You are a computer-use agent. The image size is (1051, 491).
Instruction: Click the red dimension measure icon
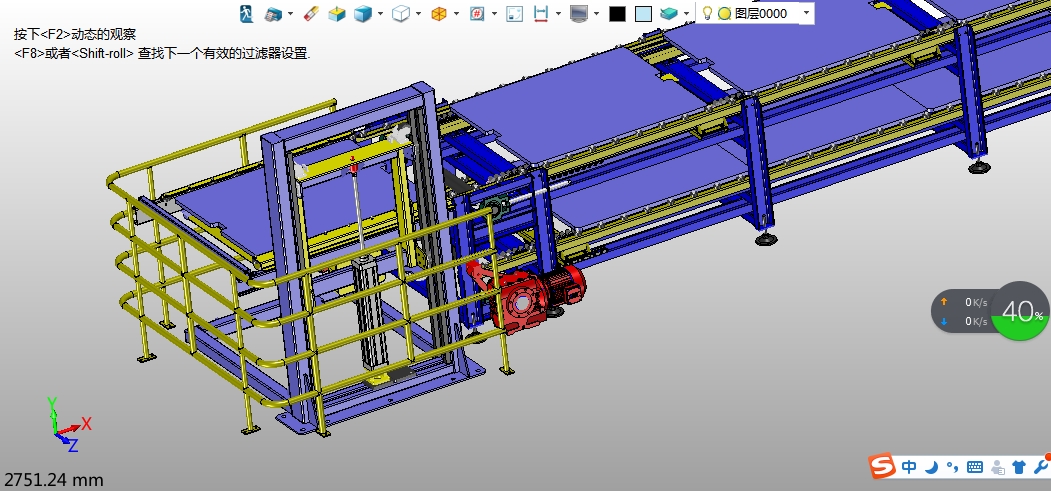[x=542, y=14]
